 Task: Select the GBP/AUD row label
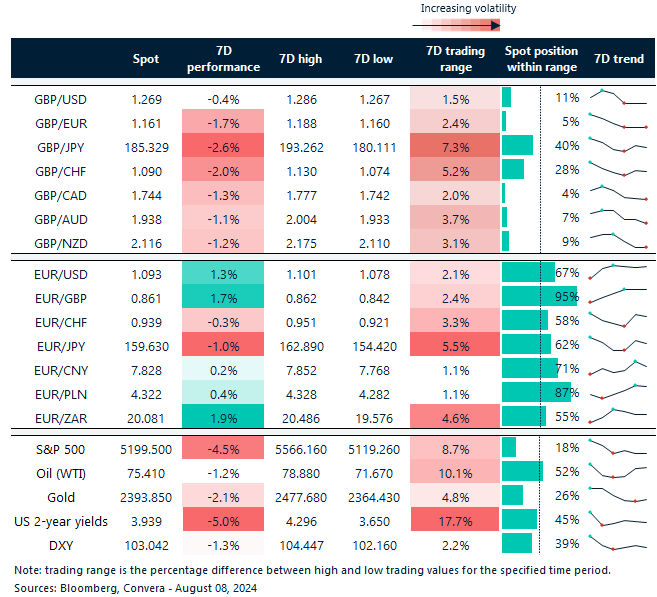61,220
